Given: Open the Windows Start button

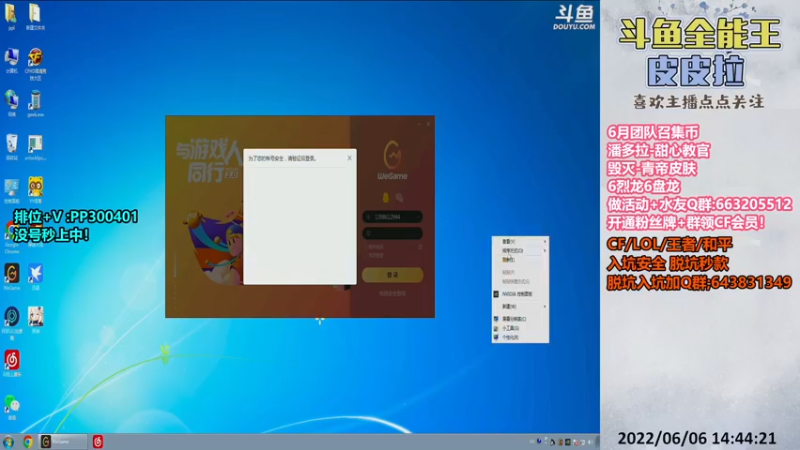Looking at the screenshot, I should click(x=8, y=442).
